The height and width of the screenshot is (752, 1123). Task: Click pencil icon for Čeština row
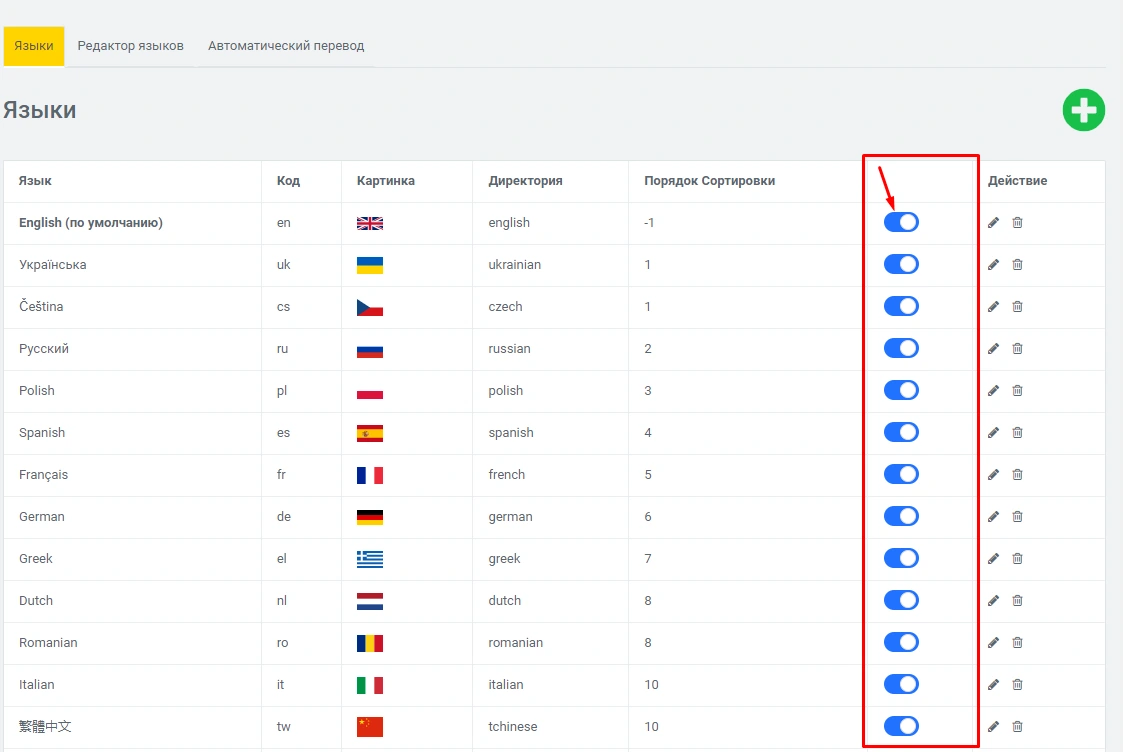[x=993, y=307]
